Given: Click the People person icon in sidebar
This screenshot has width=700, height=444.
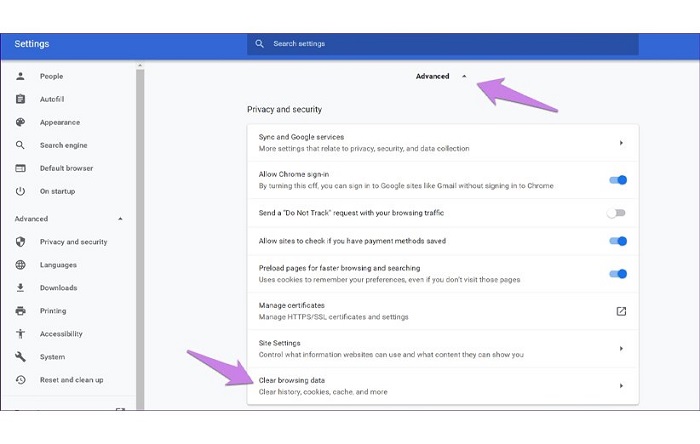Looking at the screenshot, I should point(20,76).
